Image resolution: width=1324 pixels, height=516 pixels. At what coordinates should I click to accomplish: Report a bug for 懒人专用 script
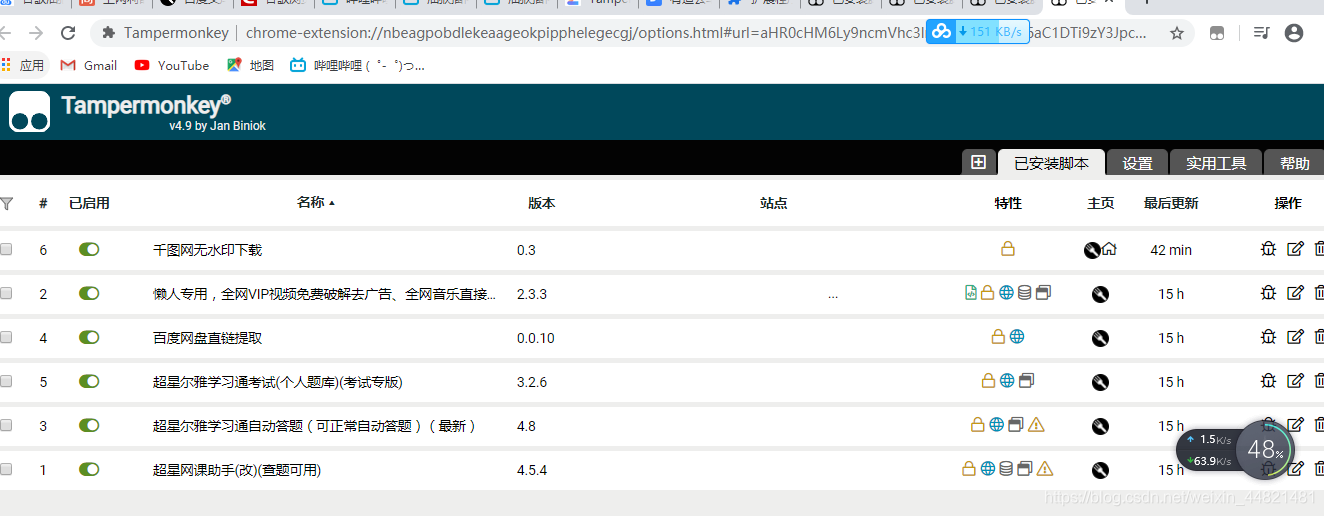tap(1268, 293)
